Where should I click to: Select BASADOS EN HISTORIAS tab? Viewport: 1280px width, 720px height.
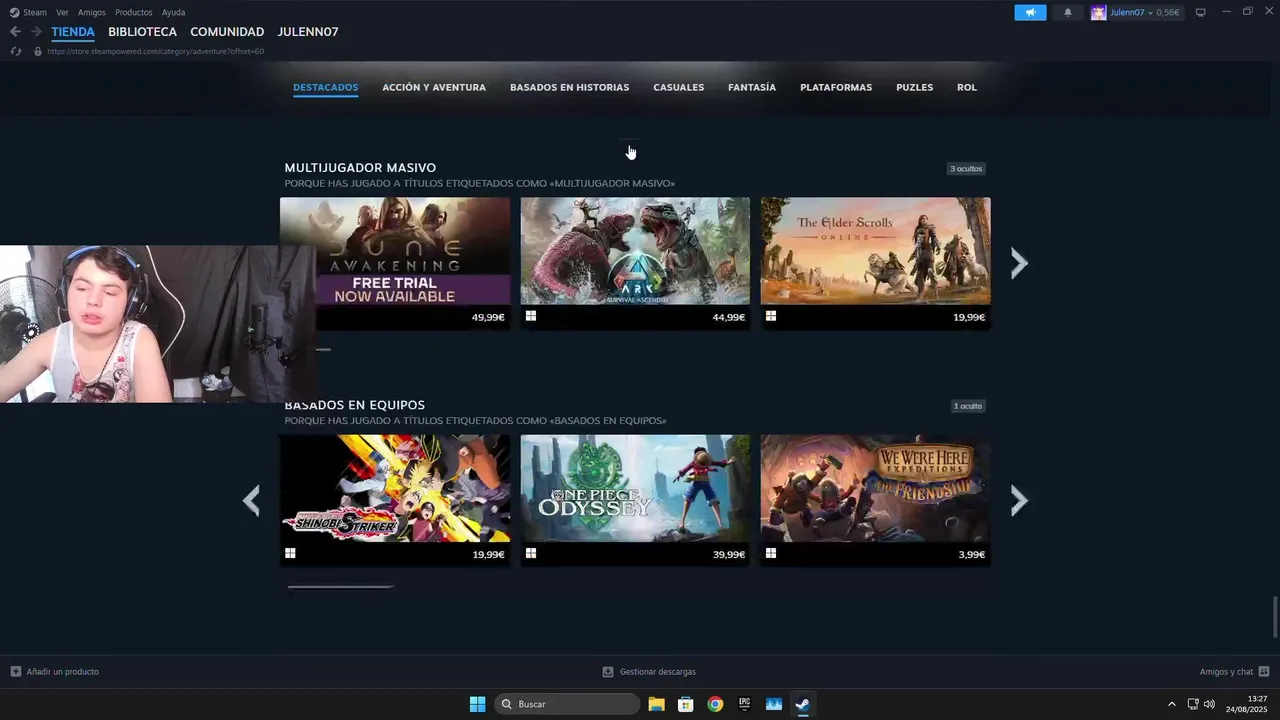pyautogui.click(x=569, y=87)
